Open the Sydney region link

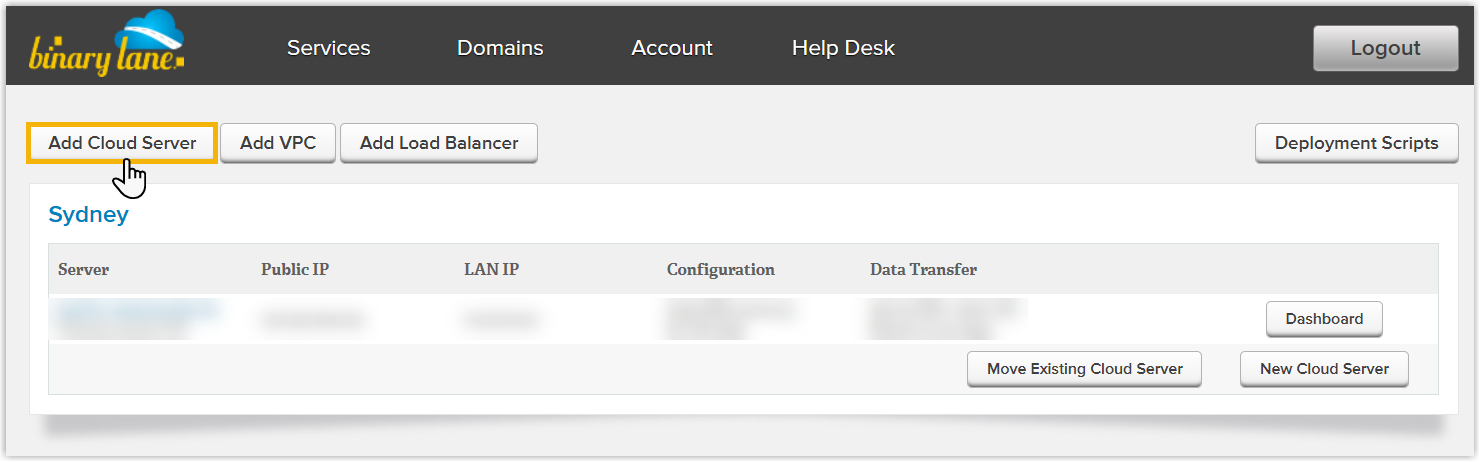(x=89, y=214)
